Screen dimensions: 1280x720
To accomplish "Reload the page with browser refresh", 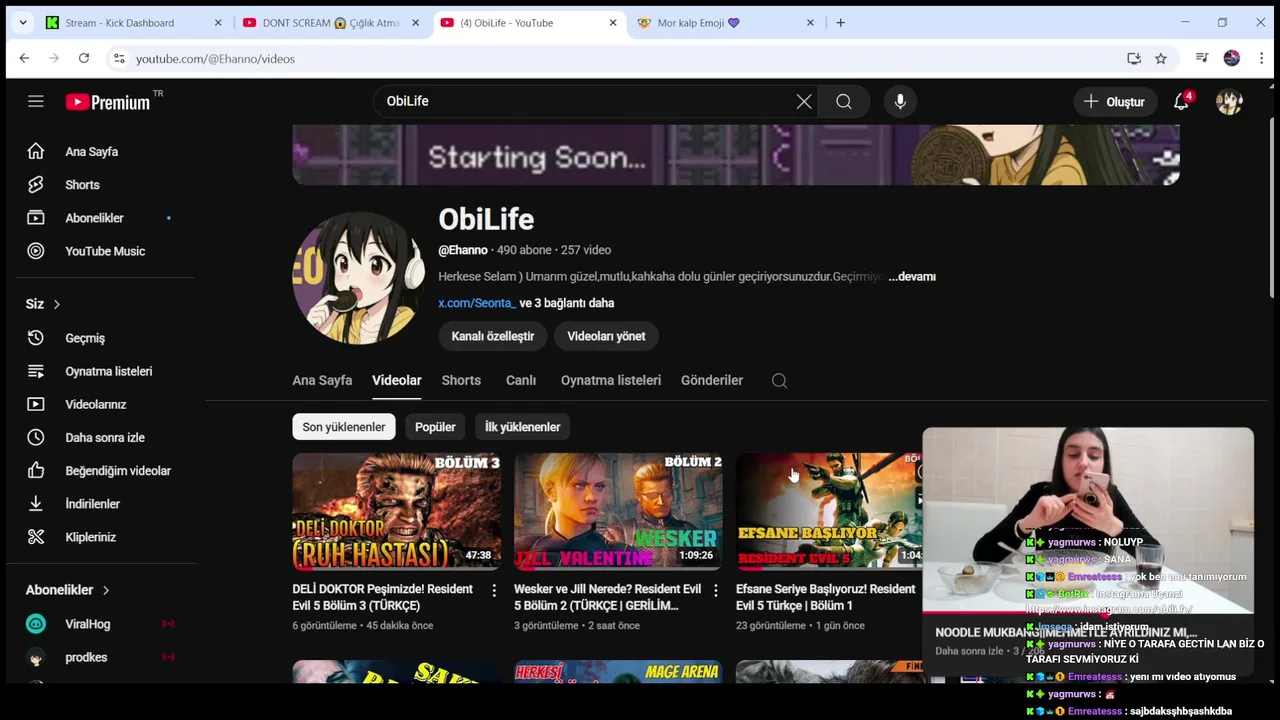I will [84, 59].
